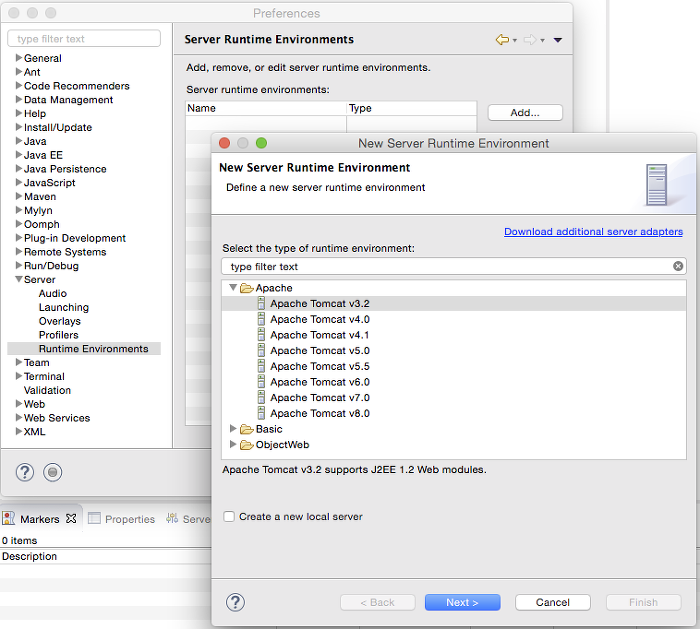Click the Basic folder icon
This screenshot has width=700, height=629.
pyautogui.click(x=246, y=429)
